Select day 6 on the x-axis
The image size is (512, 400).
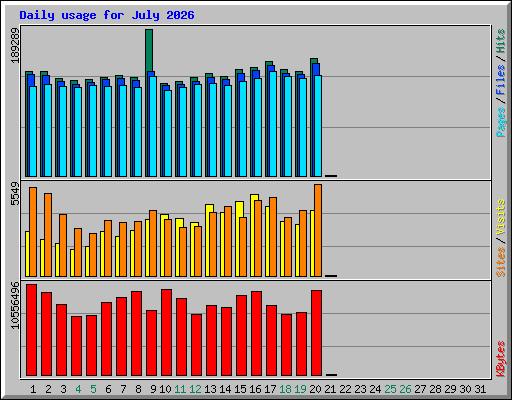coord(108,389)
